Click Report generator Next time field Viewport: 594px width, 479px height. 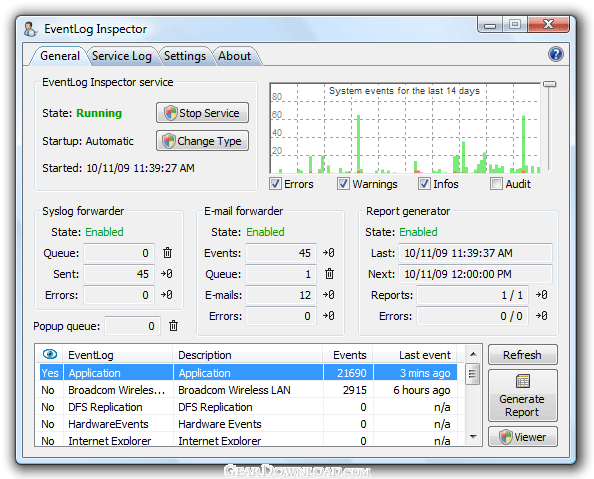click(475, 274)
